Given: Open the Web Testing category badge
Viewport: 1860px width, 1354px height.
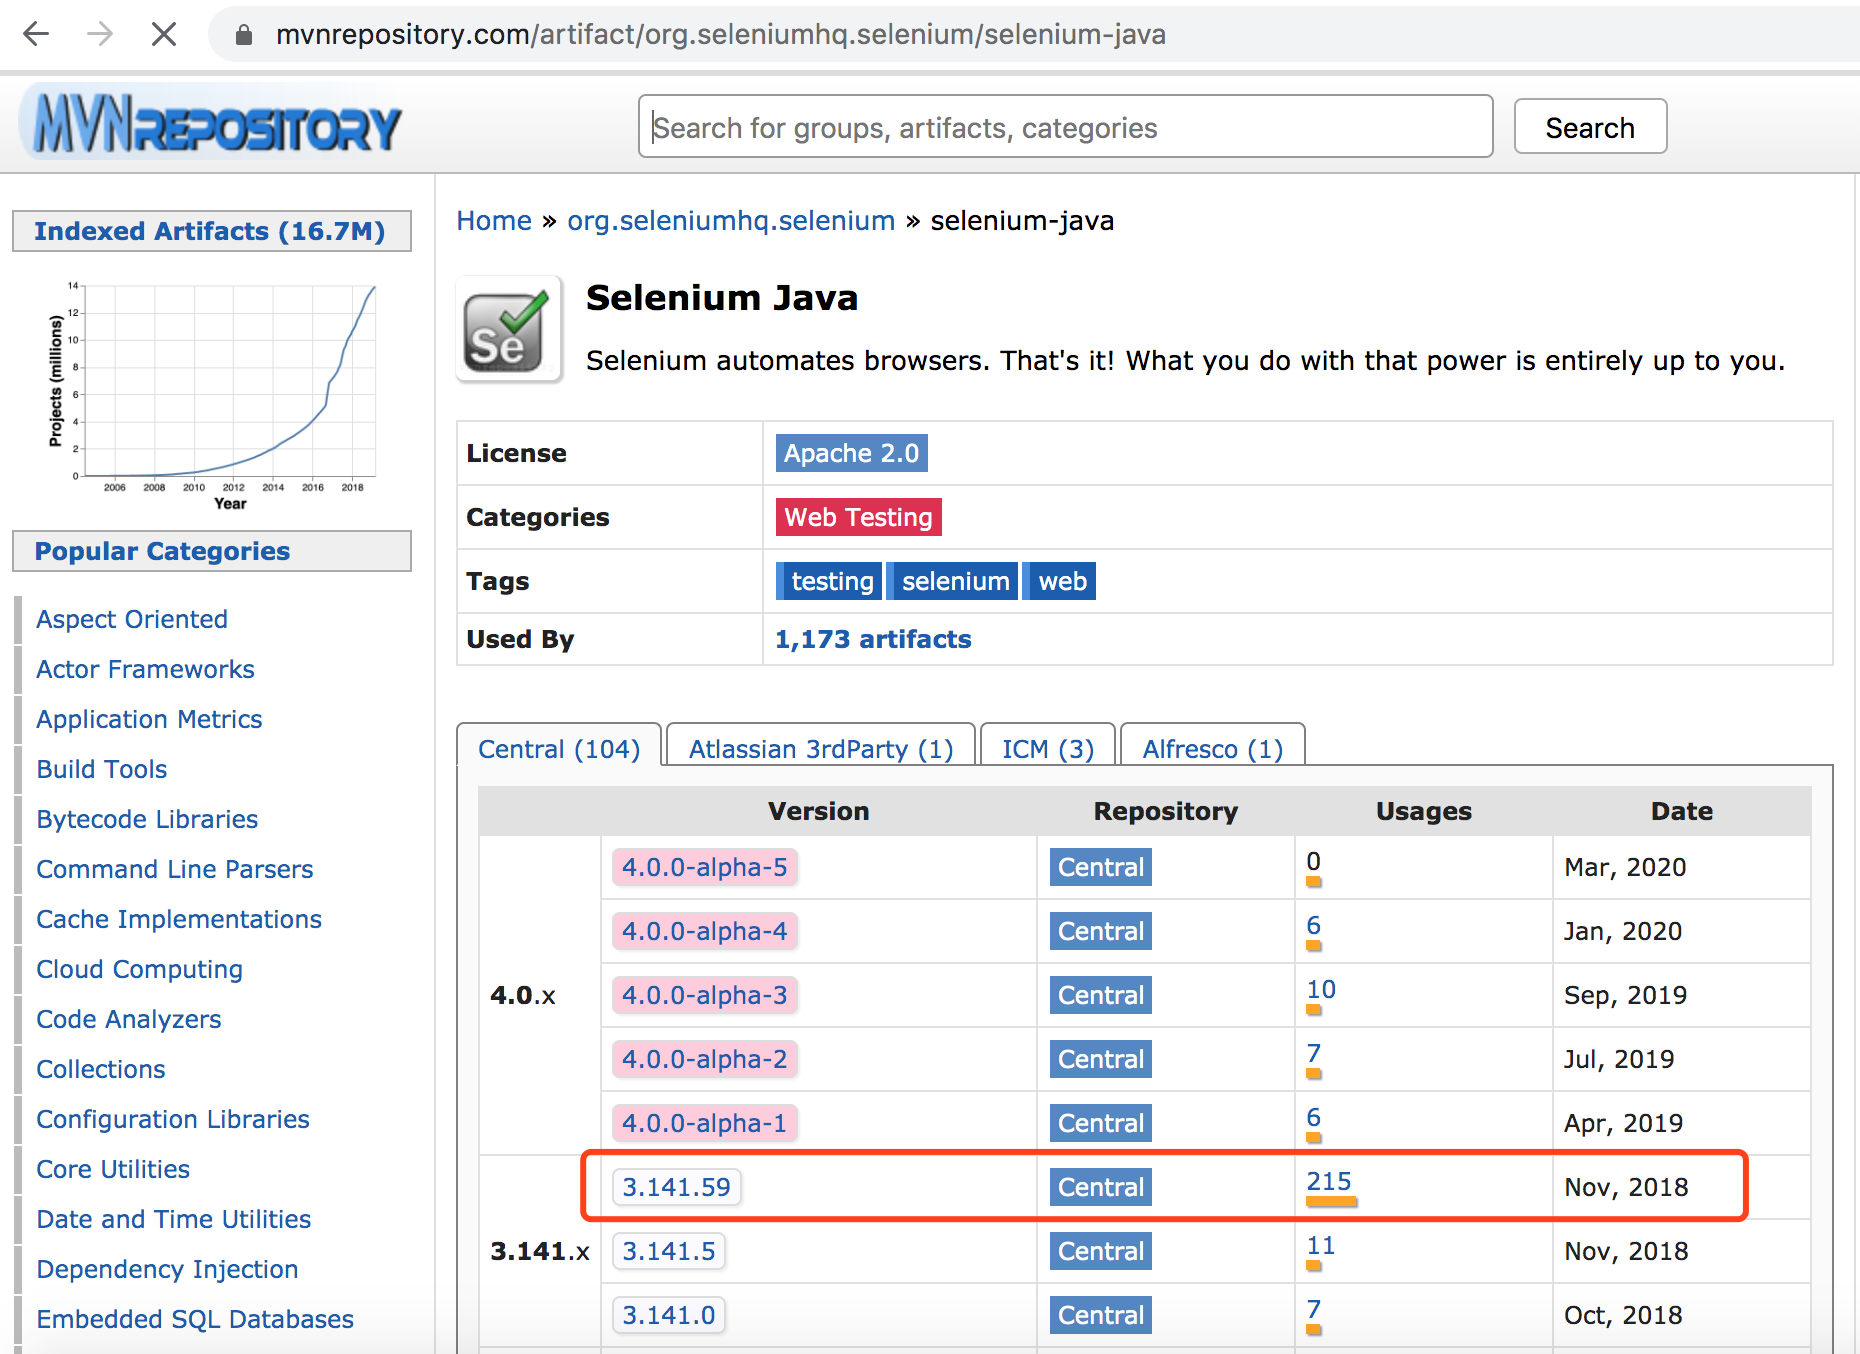Looking at the screenshot, I should [x=858, y=517].
